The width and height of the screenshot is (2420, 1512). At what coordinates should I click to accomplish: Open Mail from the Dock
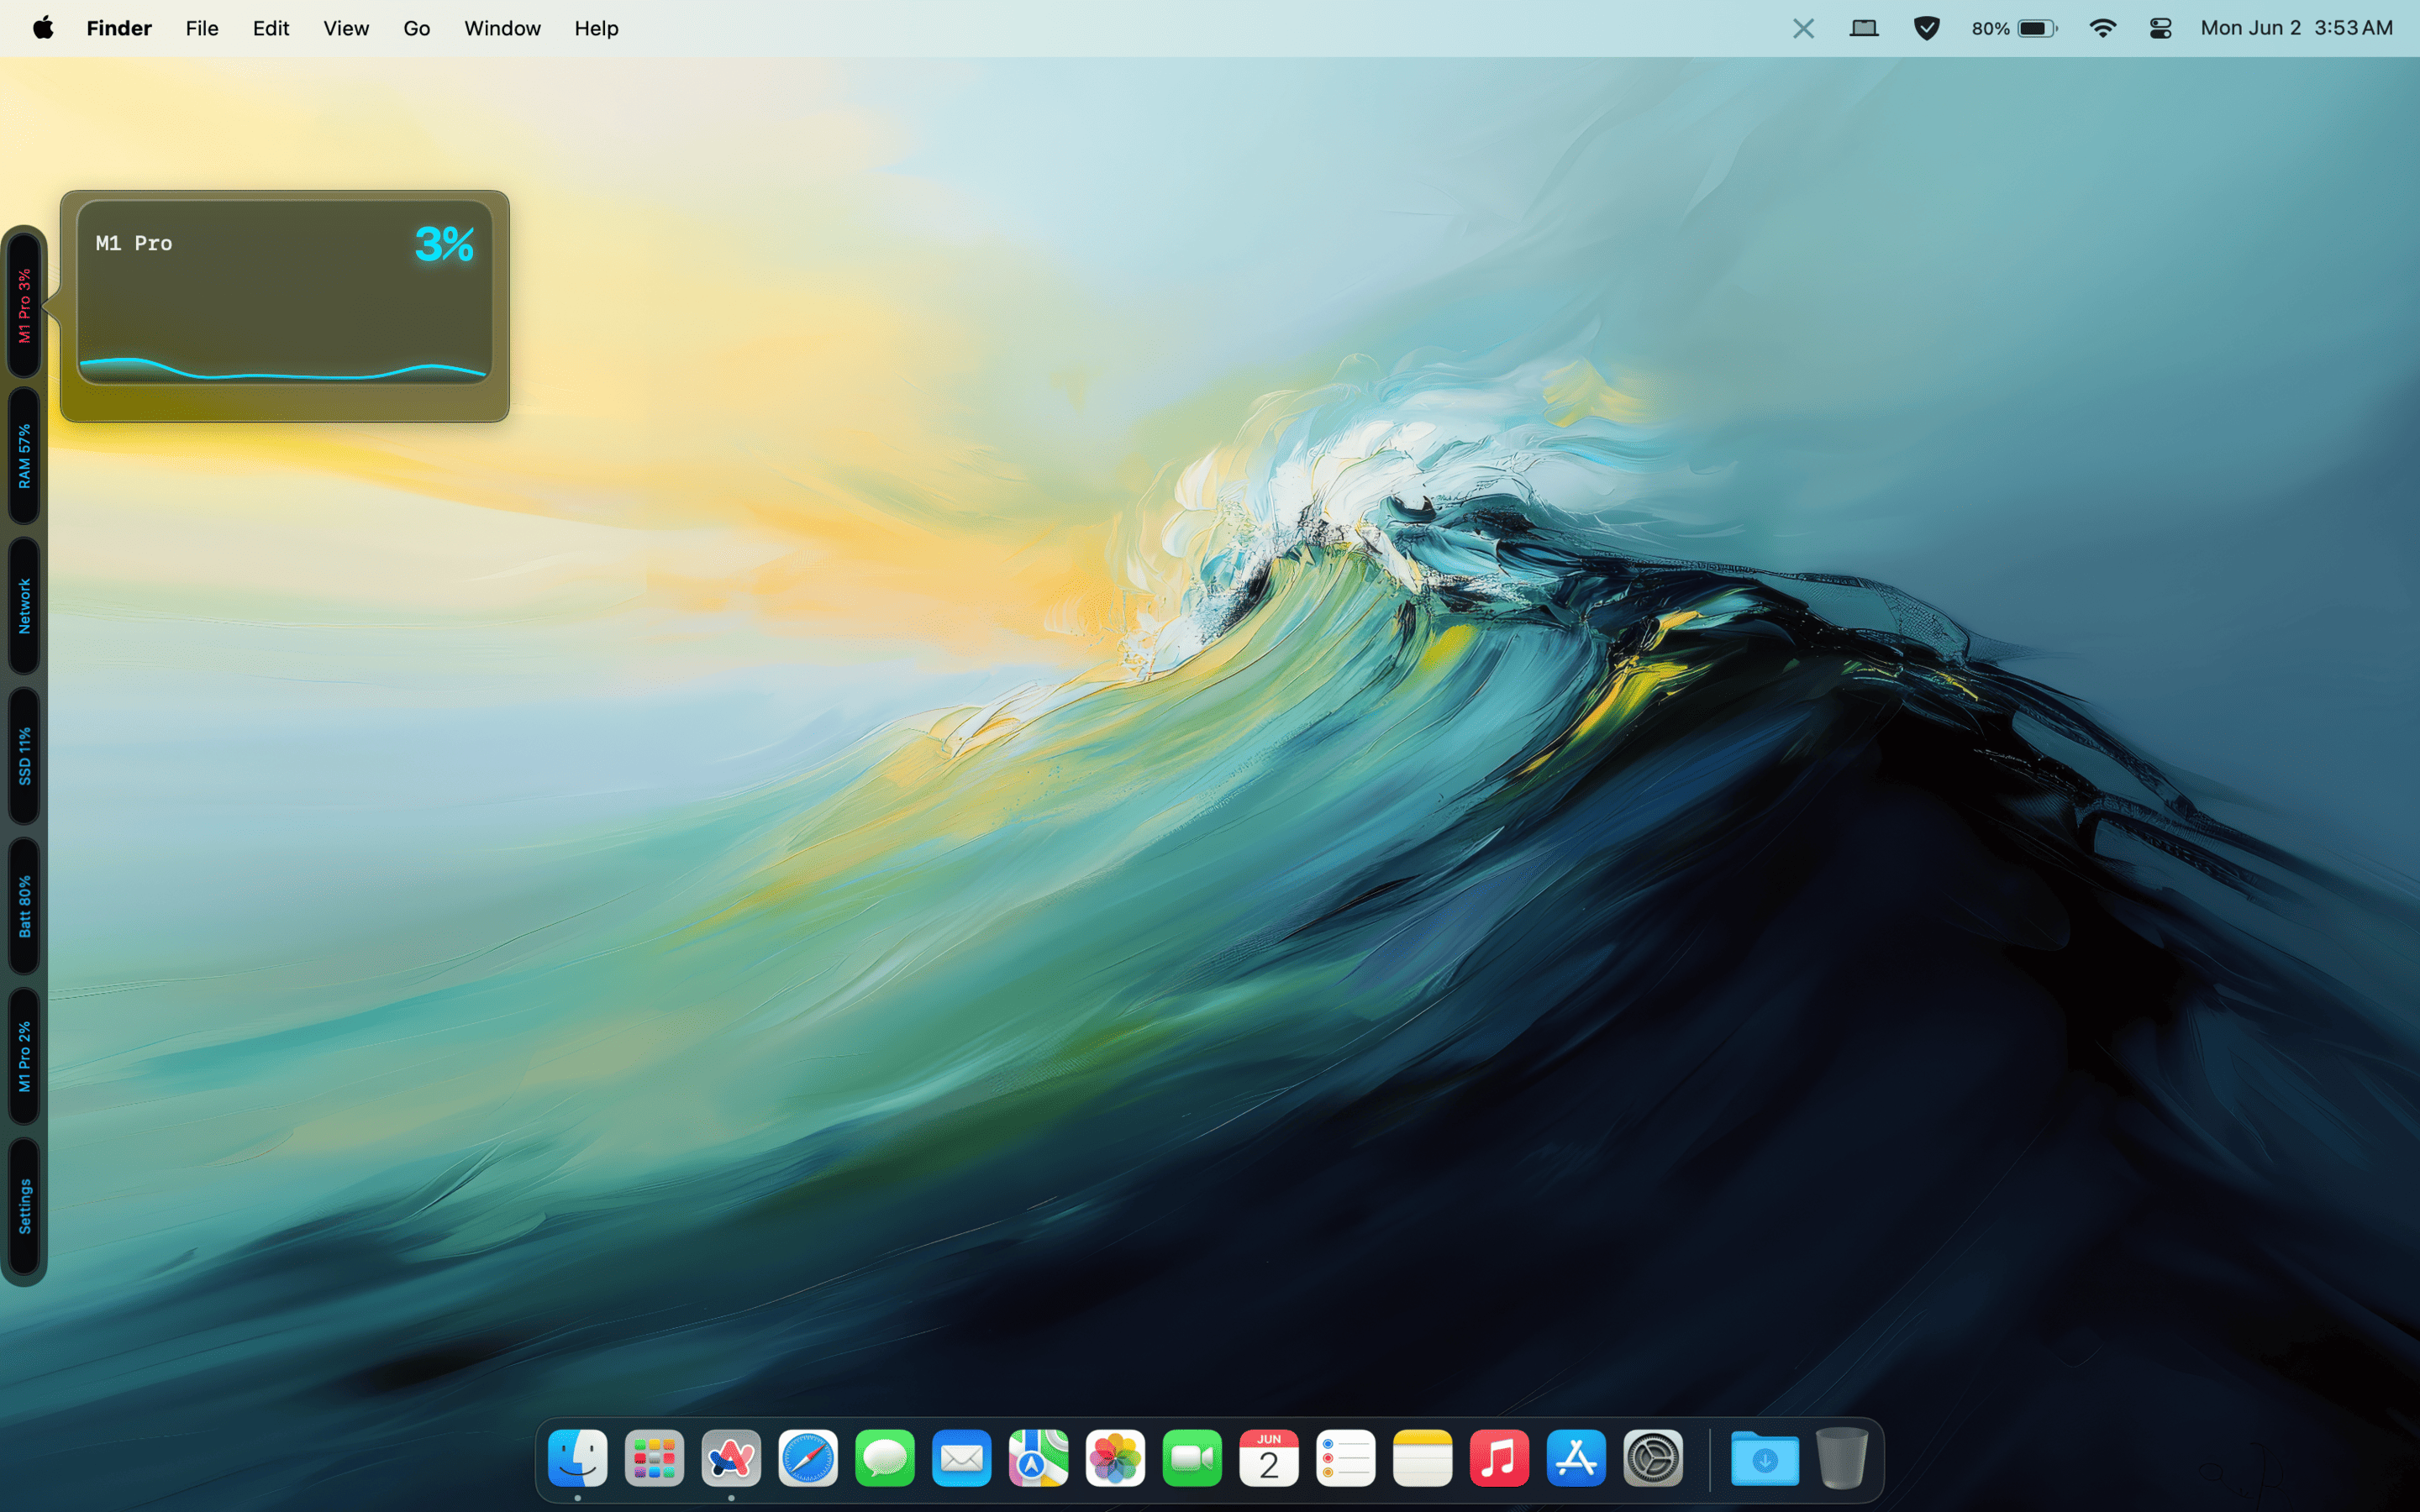pyautogui.click(x=962, y=1458)
